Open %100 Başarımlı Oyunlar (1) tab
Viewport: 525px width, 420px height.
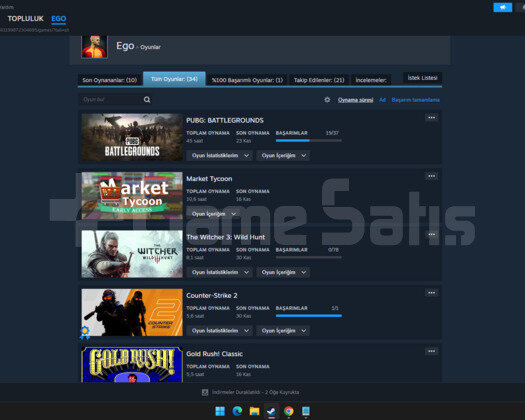(x=247, y=80)
